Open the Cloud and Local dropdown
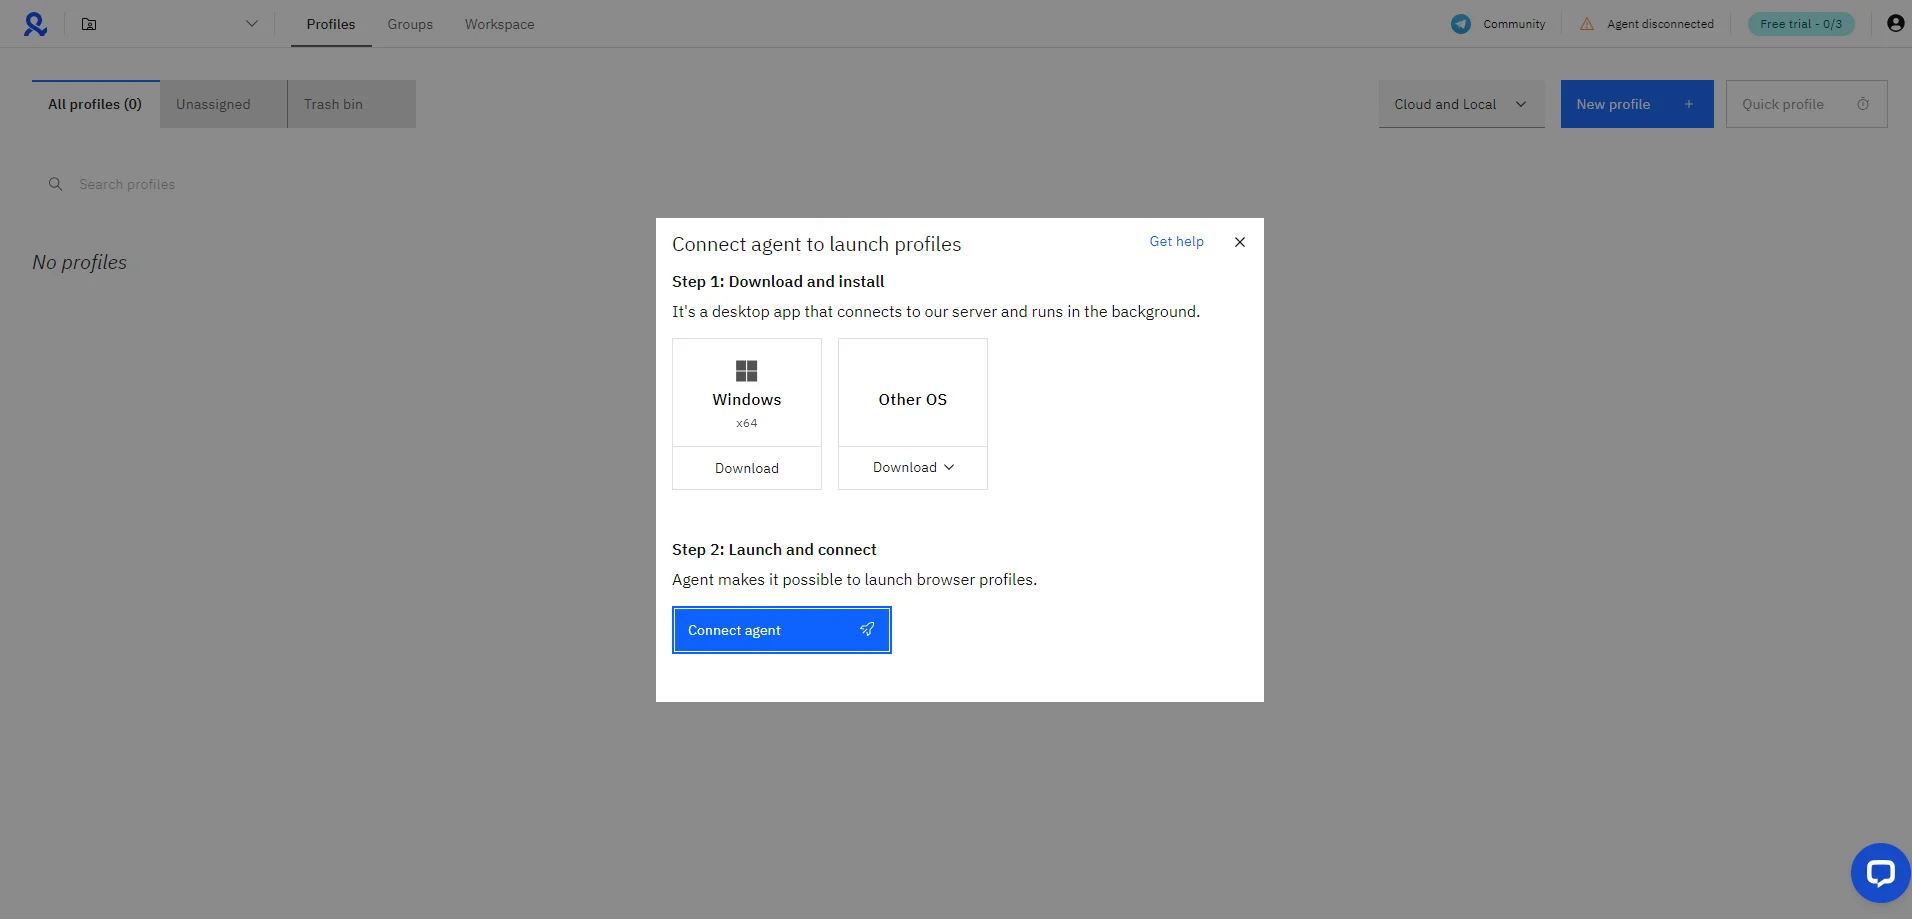1912x919 pixels. pos(1461,104)
